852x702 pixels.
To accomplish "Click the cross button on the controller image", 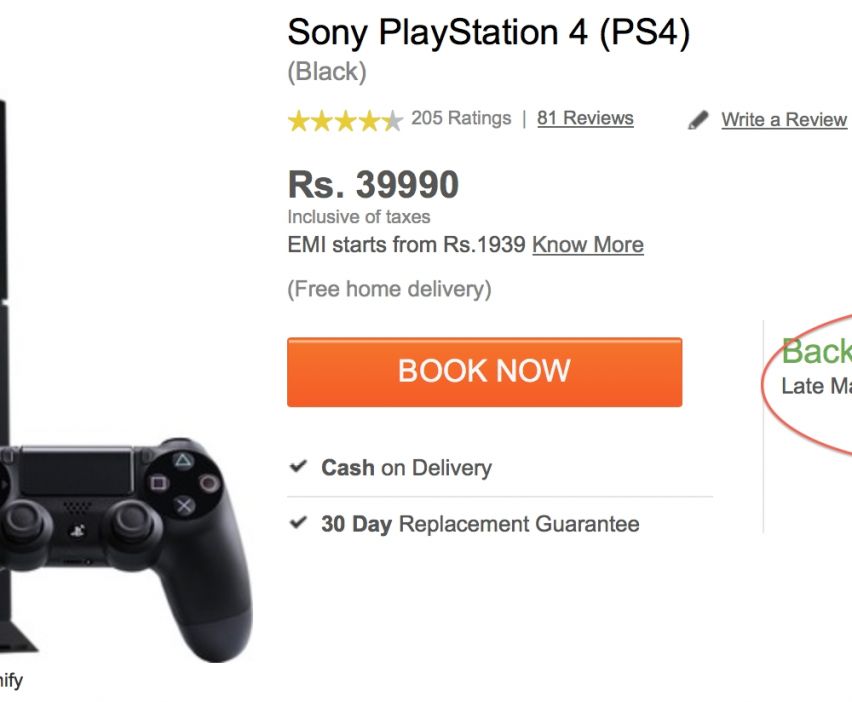I will (185, 506).
